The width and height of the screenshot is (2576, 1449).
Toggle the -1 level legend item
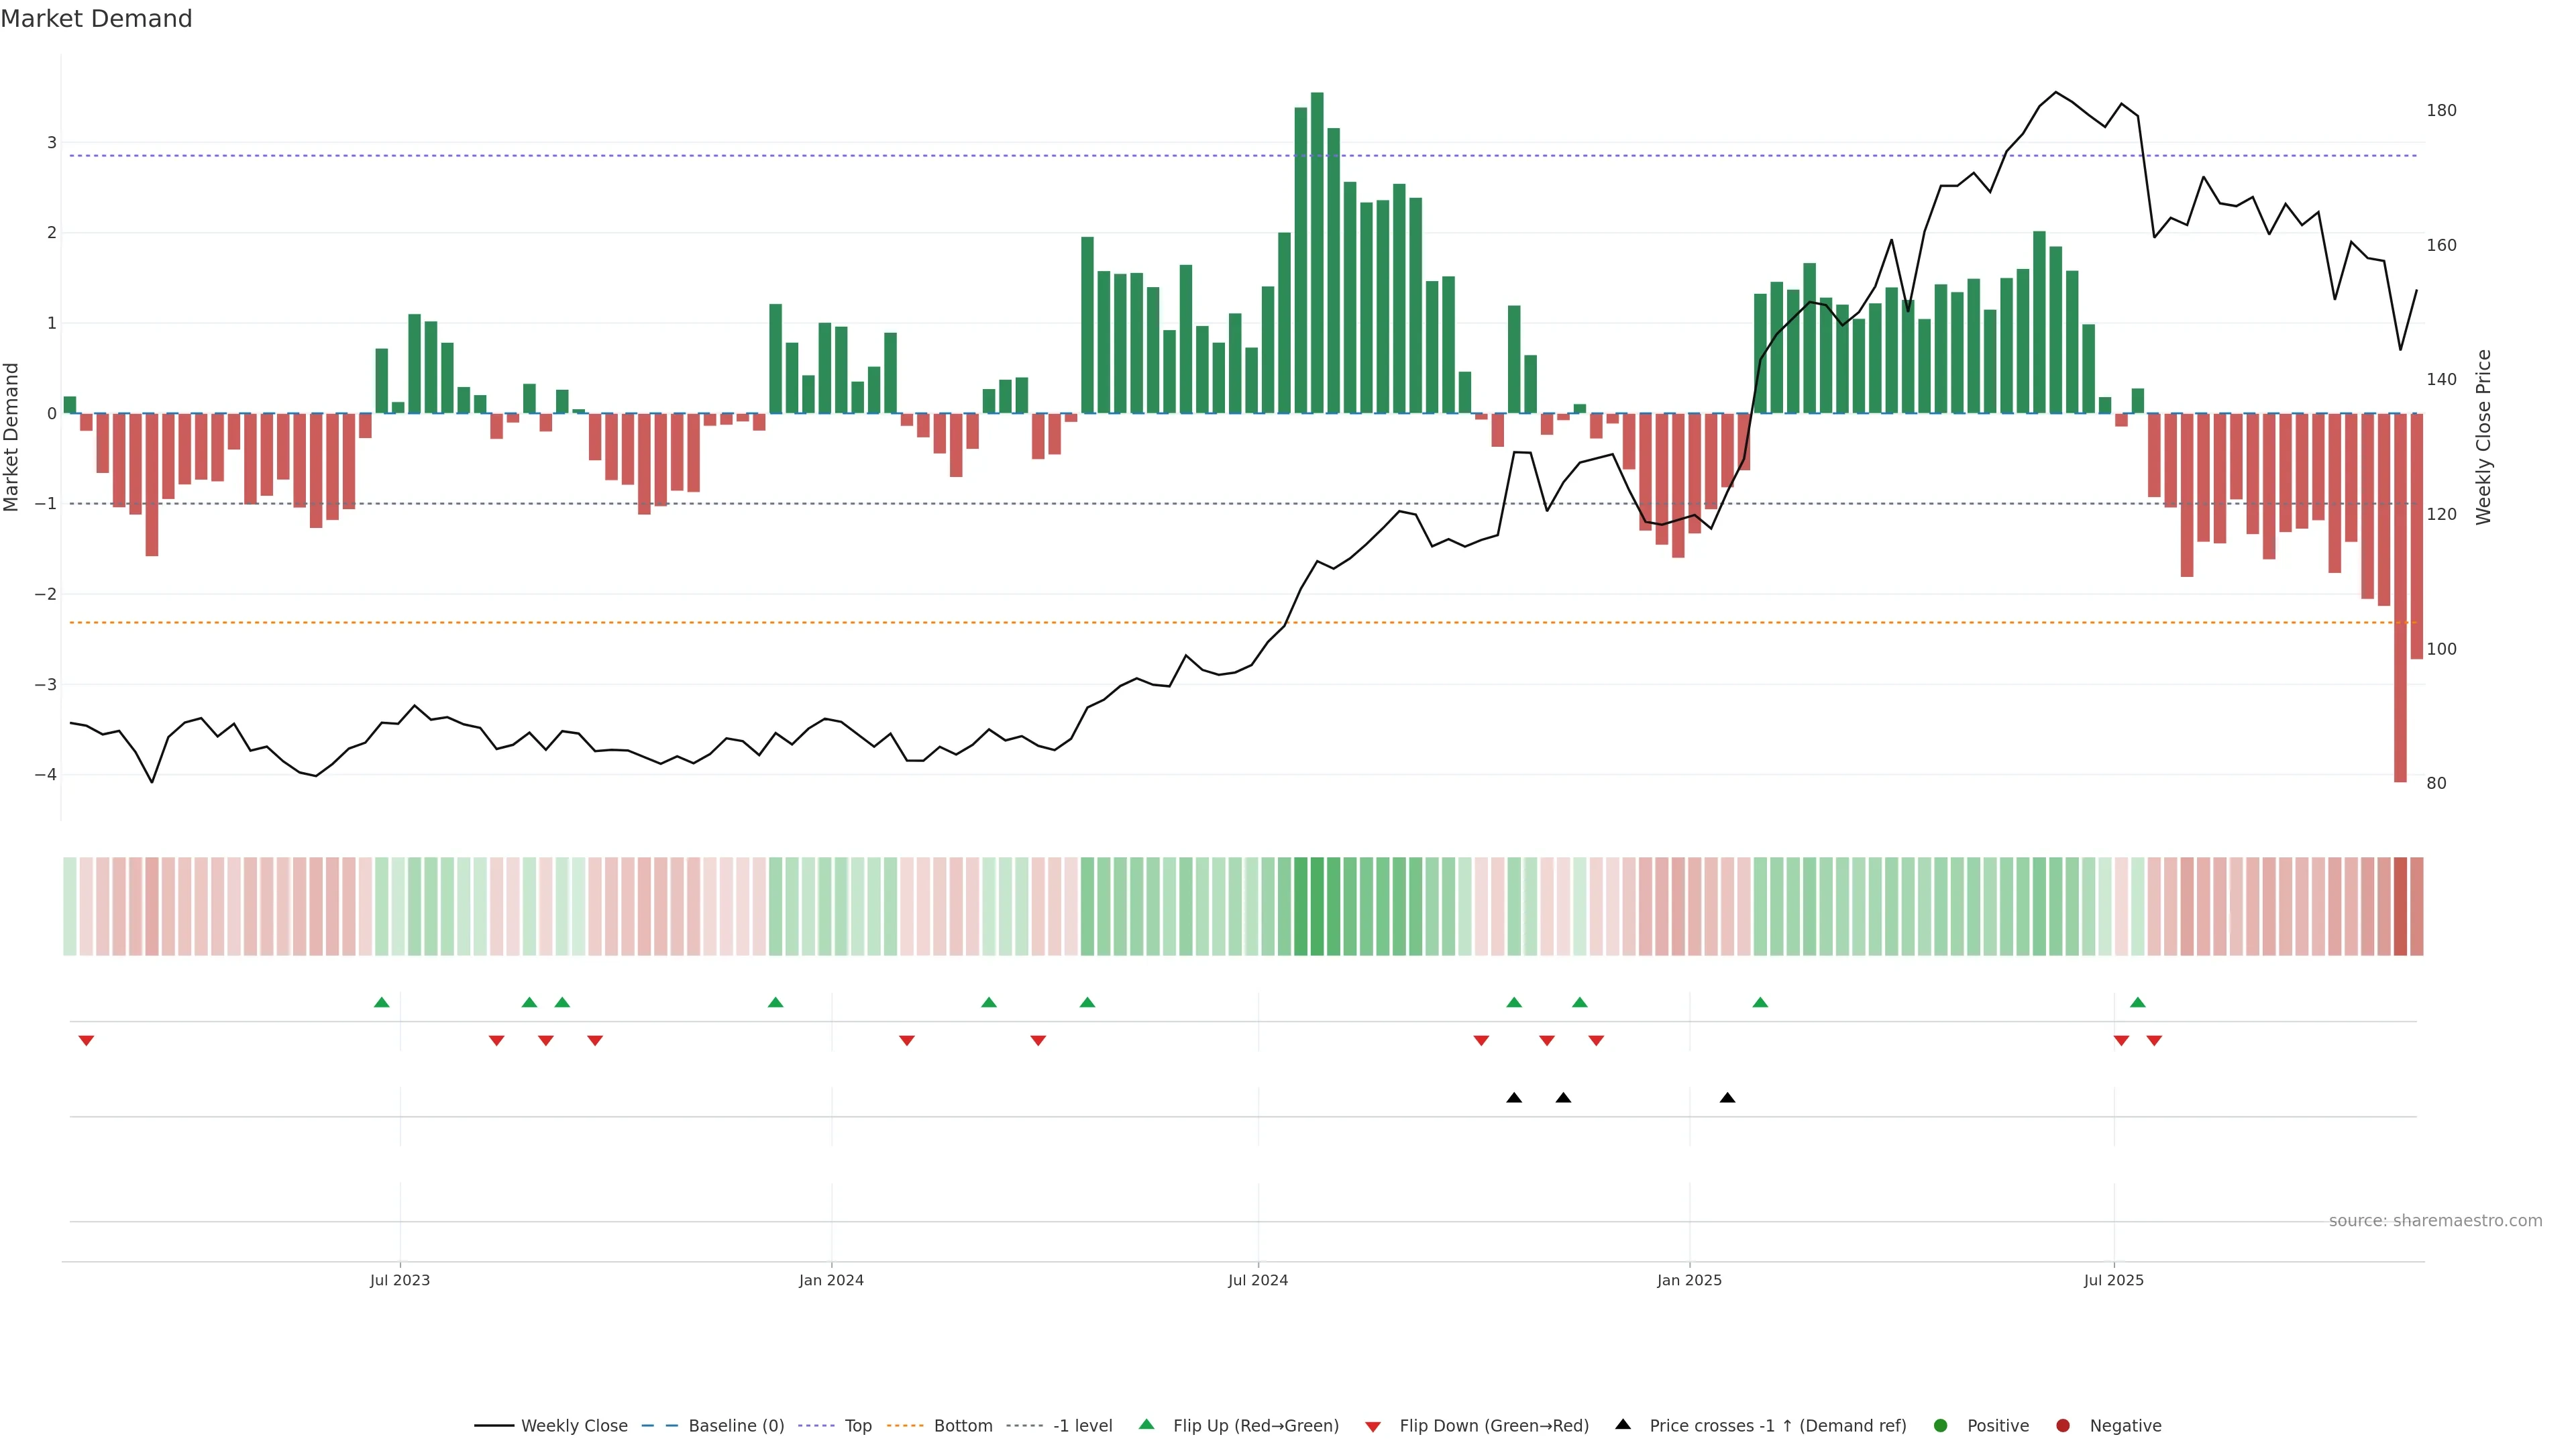(x=1082, y=1426)
